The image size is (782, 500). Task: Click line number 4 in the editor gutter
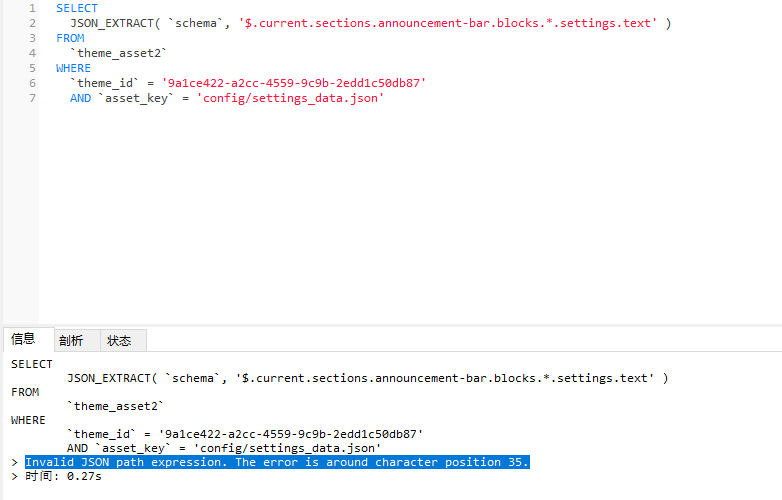tap(32, 53)
